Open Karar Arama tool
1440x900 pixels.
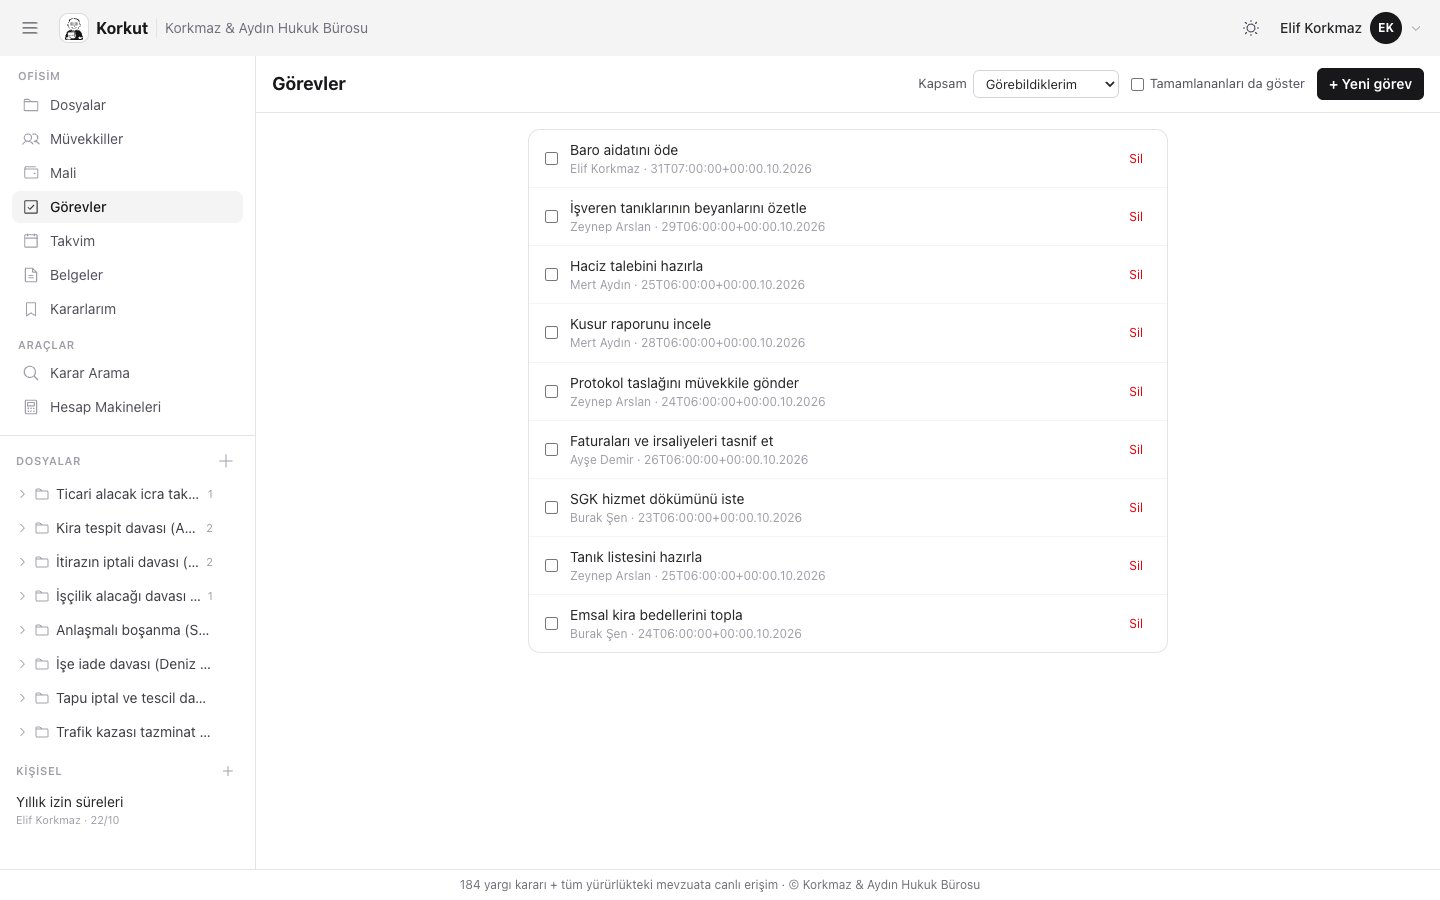coord(127,373)
